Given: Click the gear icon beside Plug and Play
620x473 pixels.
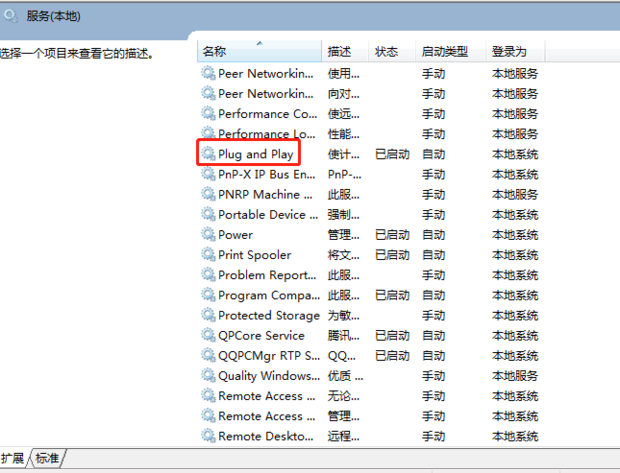Looking at the screenshot, I should click(208, 153).
